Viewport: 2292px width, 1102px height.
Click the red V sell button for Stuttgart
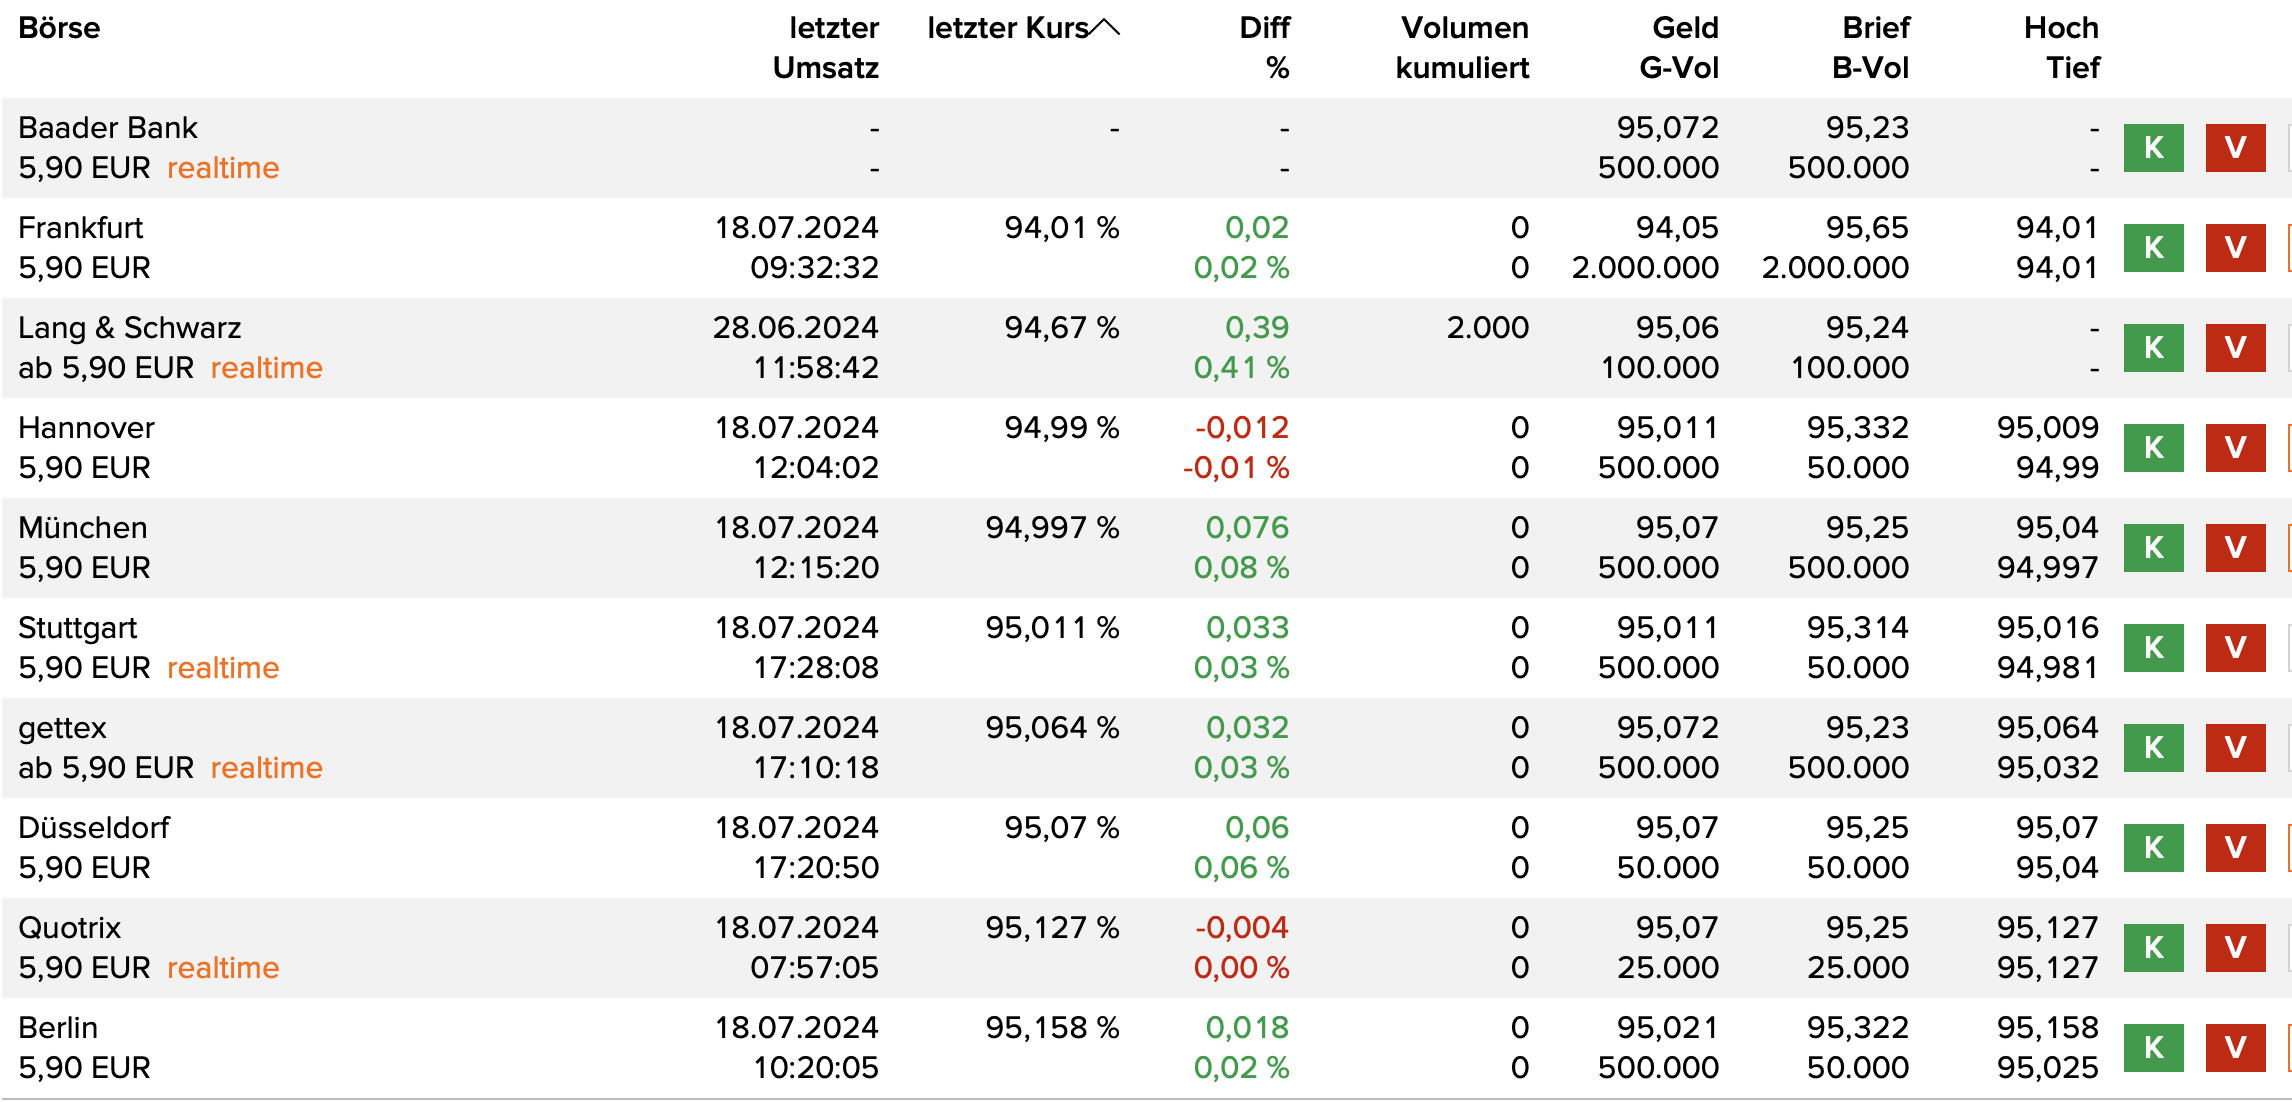coord(2235,648)
